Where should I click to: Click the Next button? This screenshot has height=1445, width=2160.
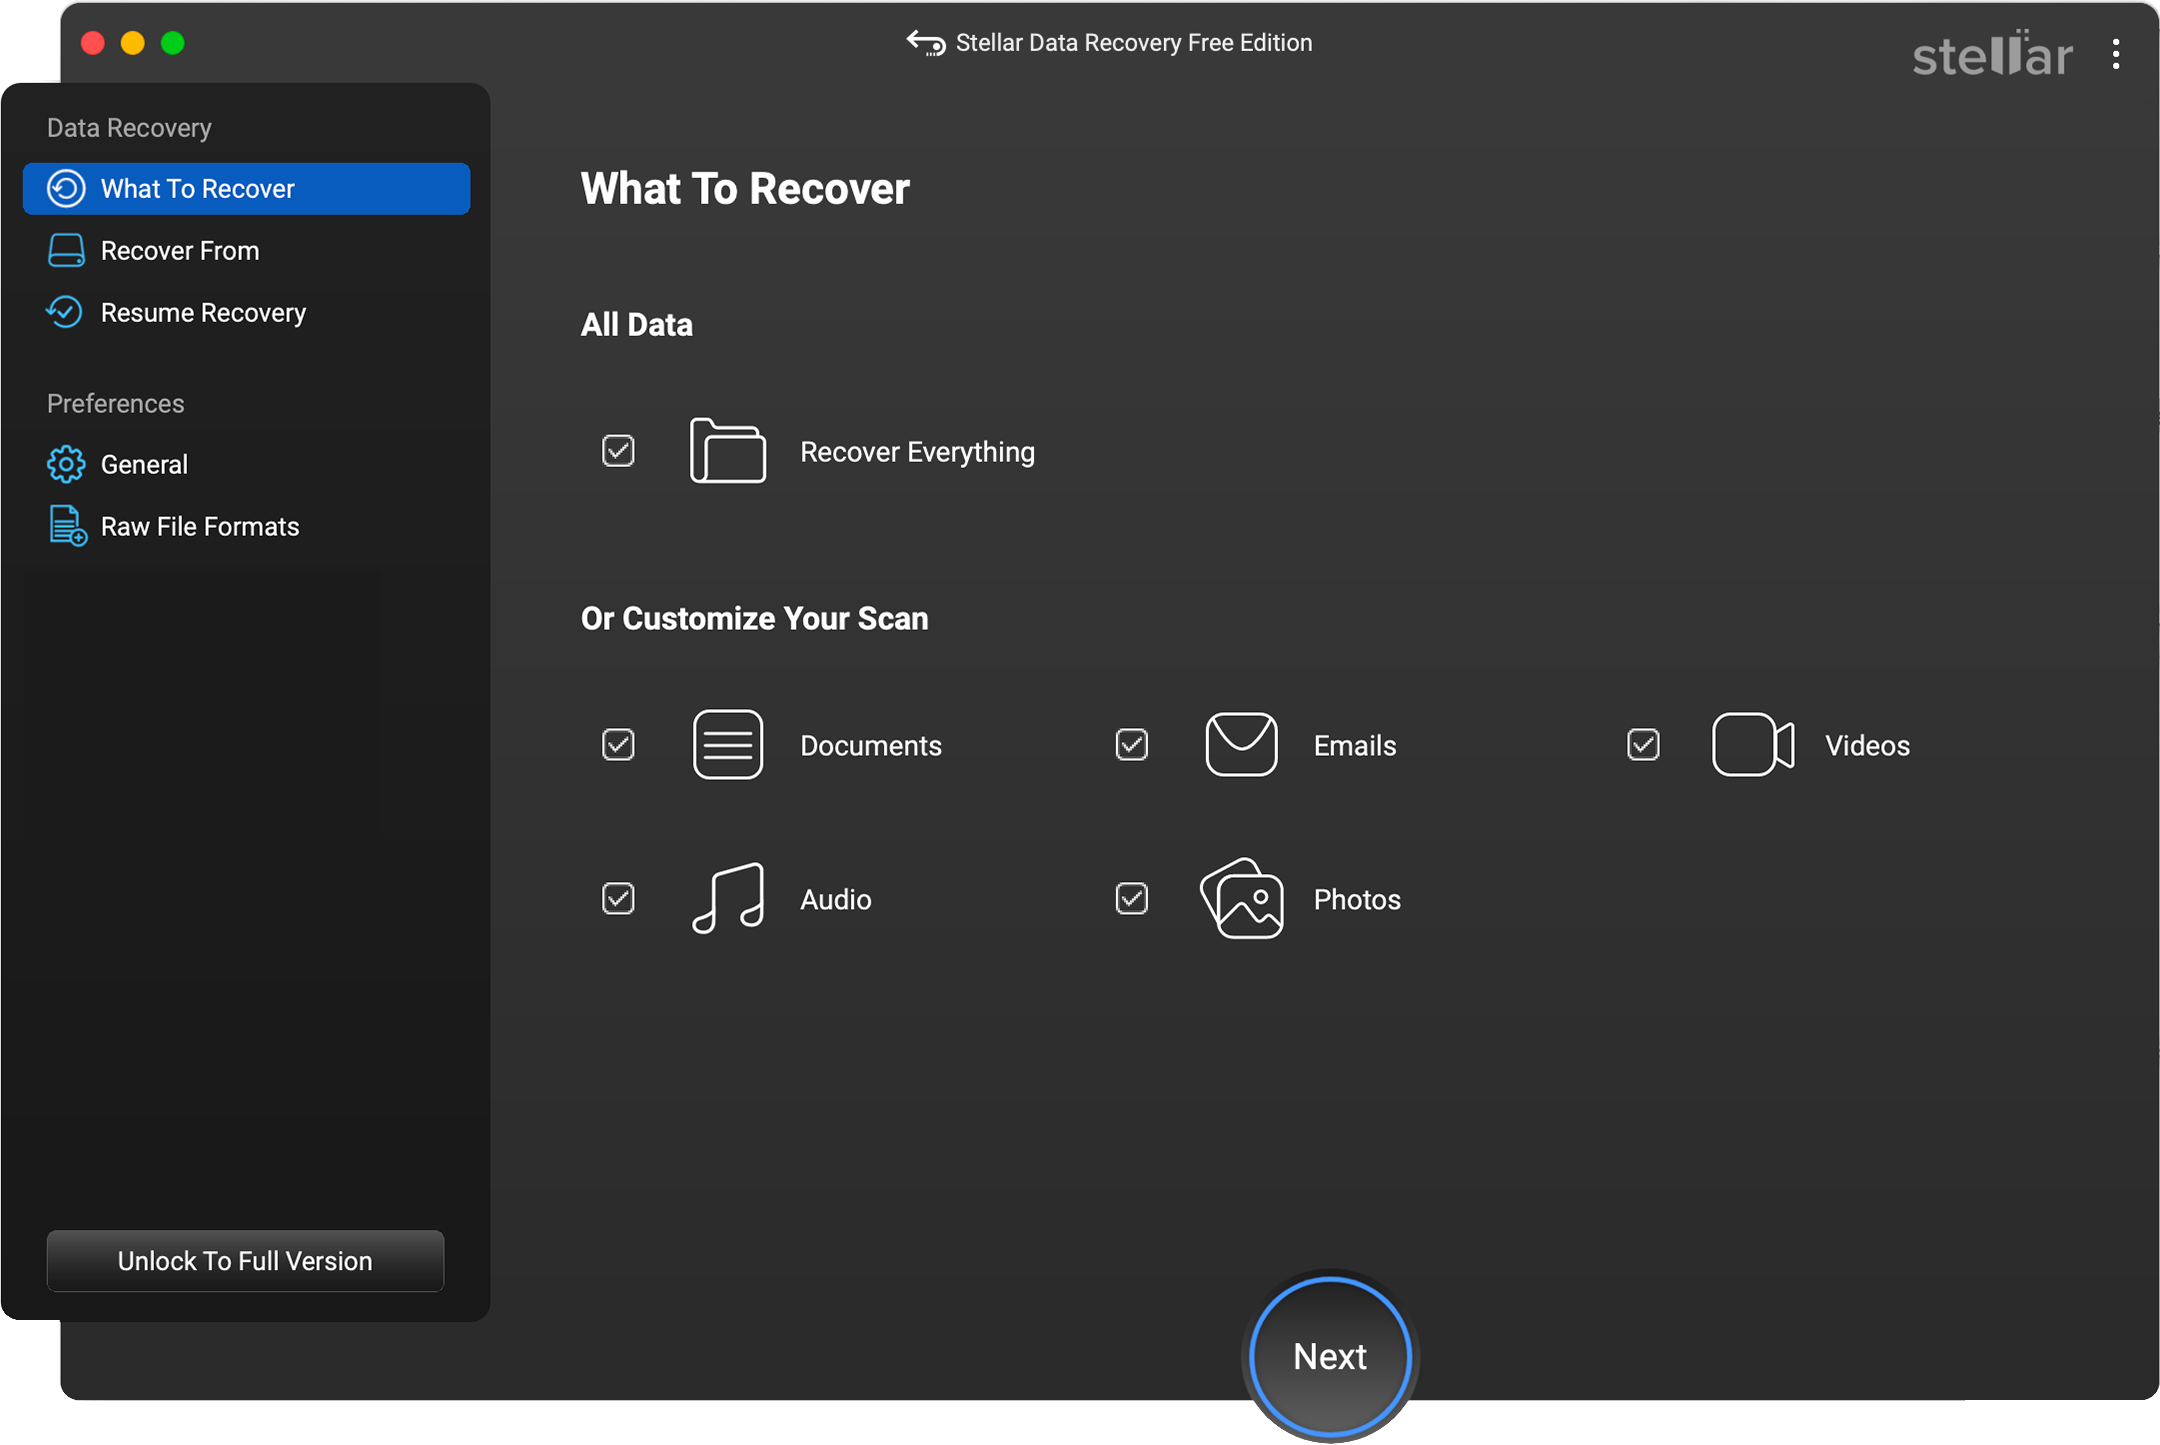coord(1329,1356)
